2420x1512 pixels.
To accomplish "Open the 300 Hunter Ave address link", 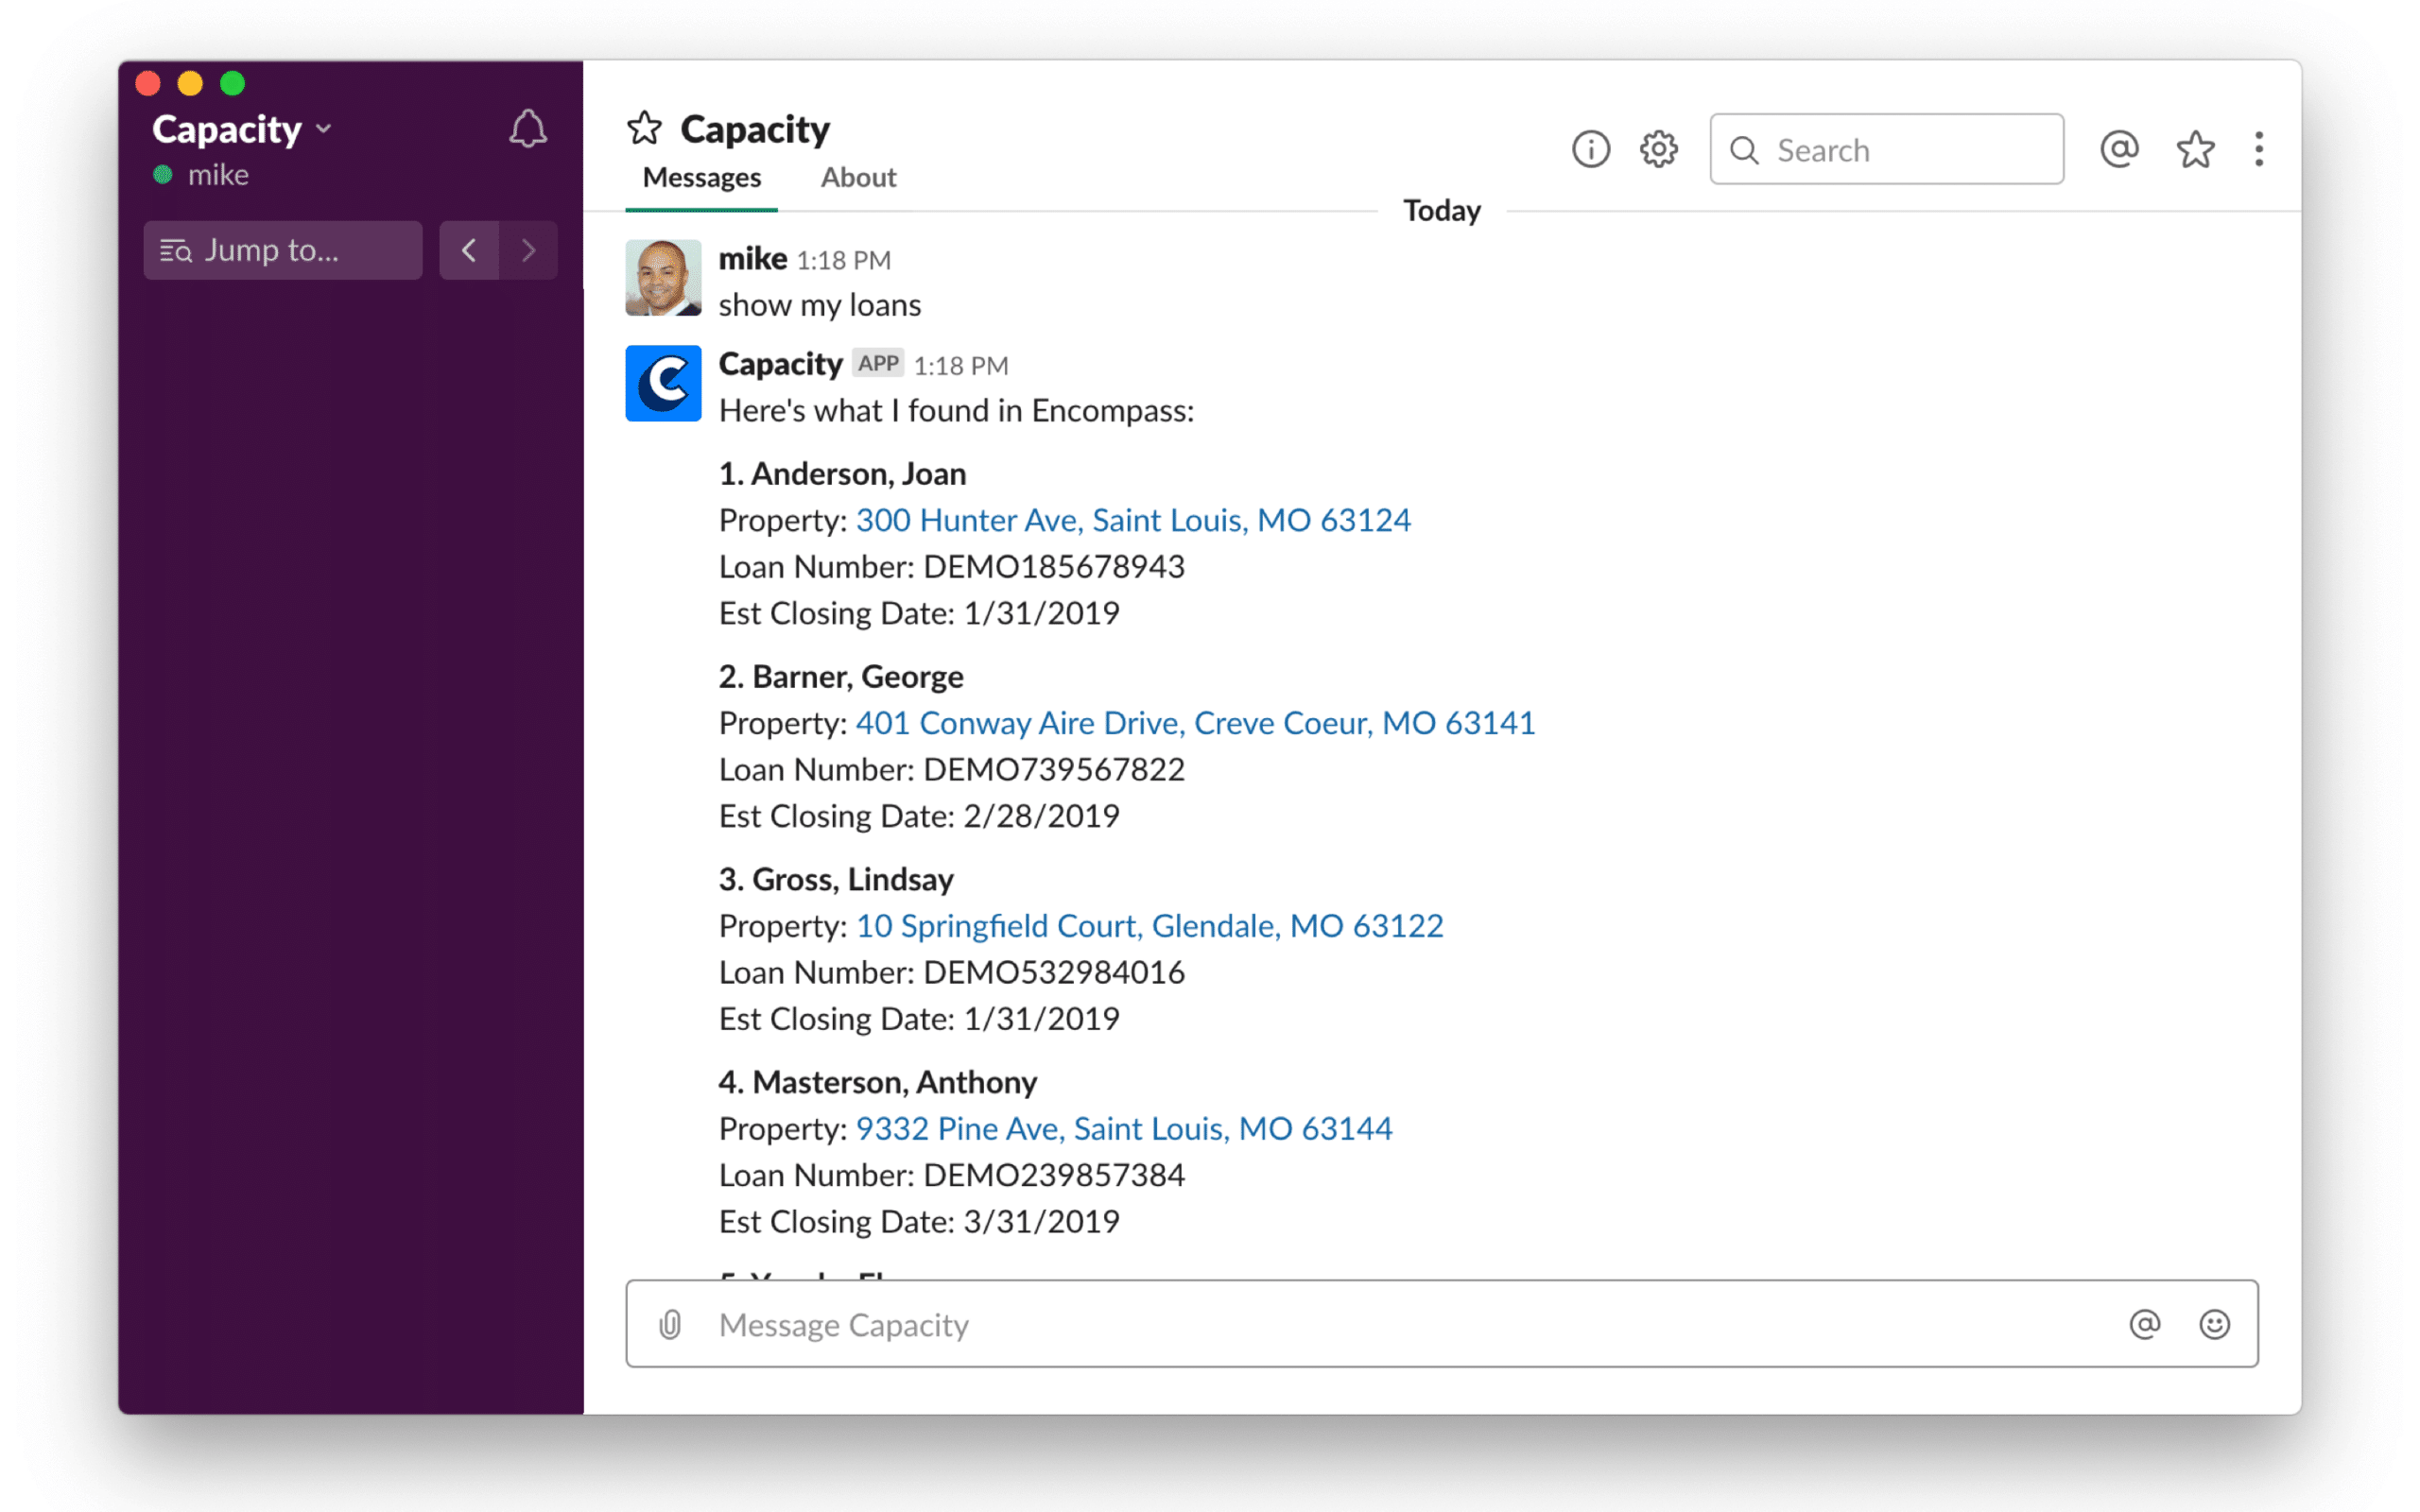I will (x=1132, y=520).
